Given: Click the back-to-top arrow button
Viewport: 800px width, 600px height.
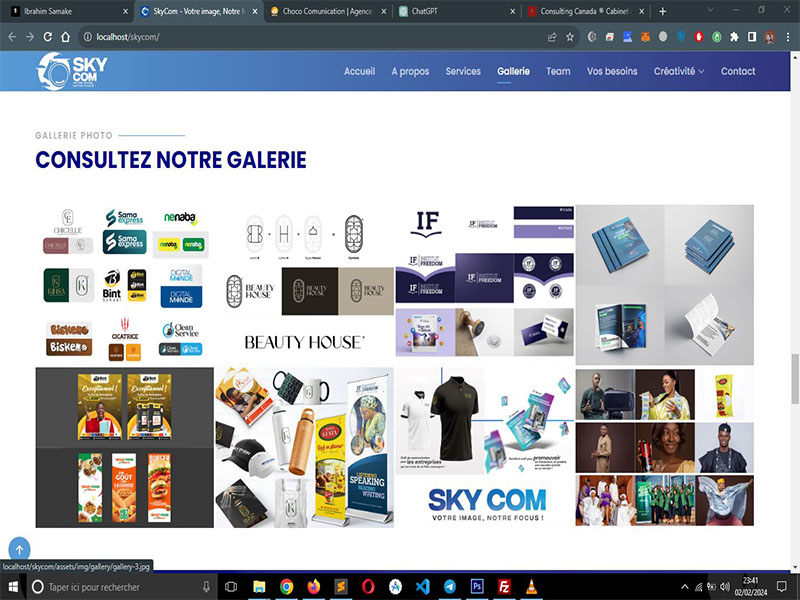Looking at the screenshot, I should 19,549.
